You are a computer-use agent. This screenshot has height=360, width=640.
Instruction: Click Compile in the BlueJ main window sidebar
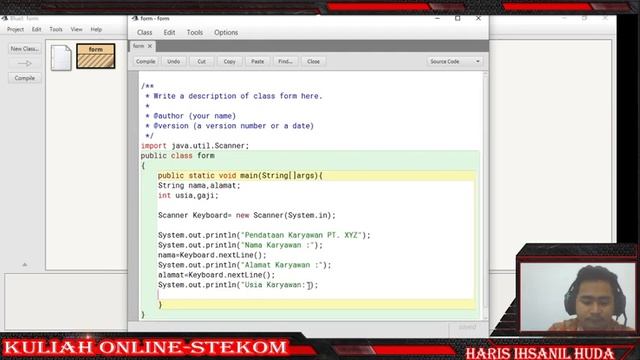24,78
